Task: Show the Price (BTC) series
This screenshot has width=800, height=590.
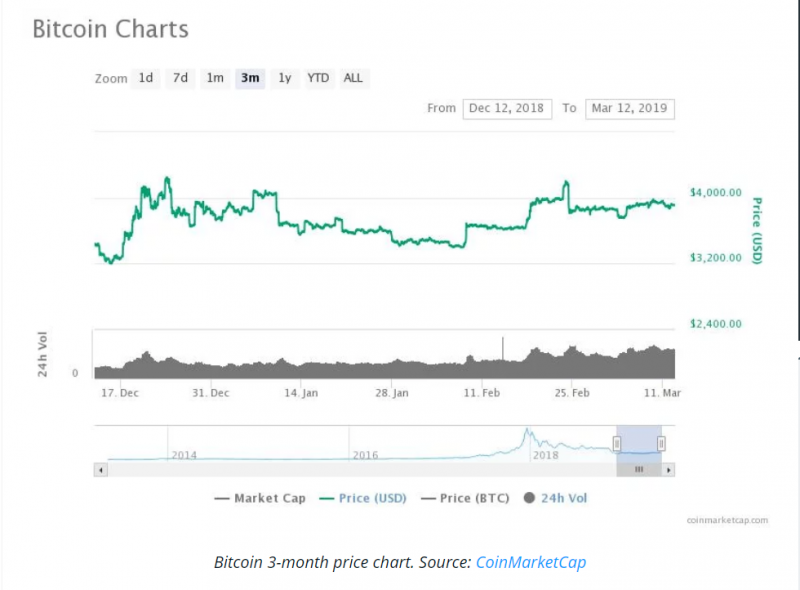Action: coord(468,498)
